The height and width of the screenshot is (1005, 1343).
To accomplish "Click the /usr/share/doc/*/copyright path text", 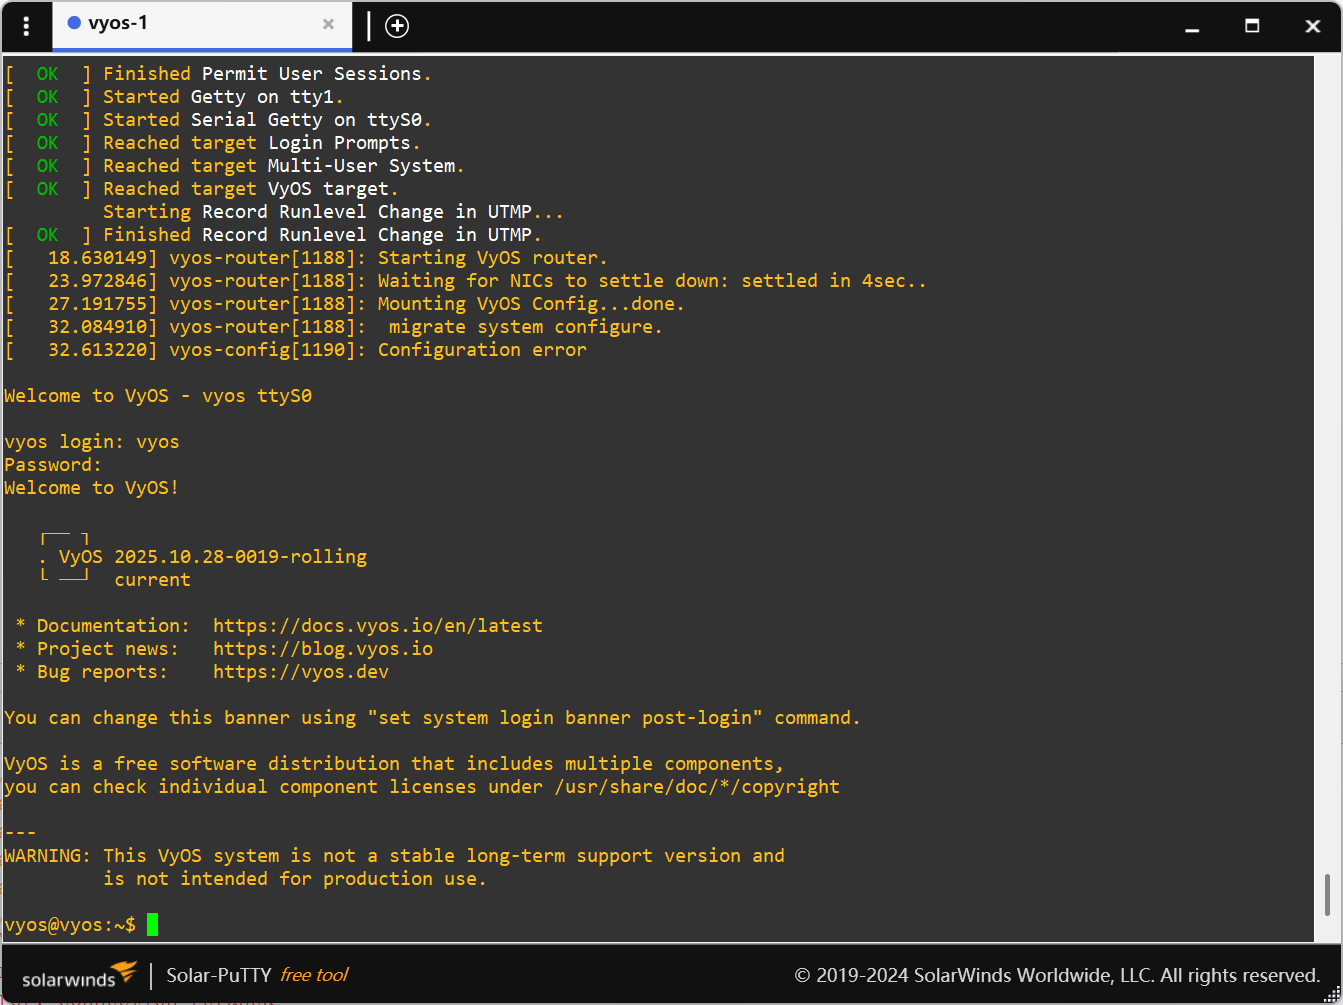I will [x=697, y=787].
